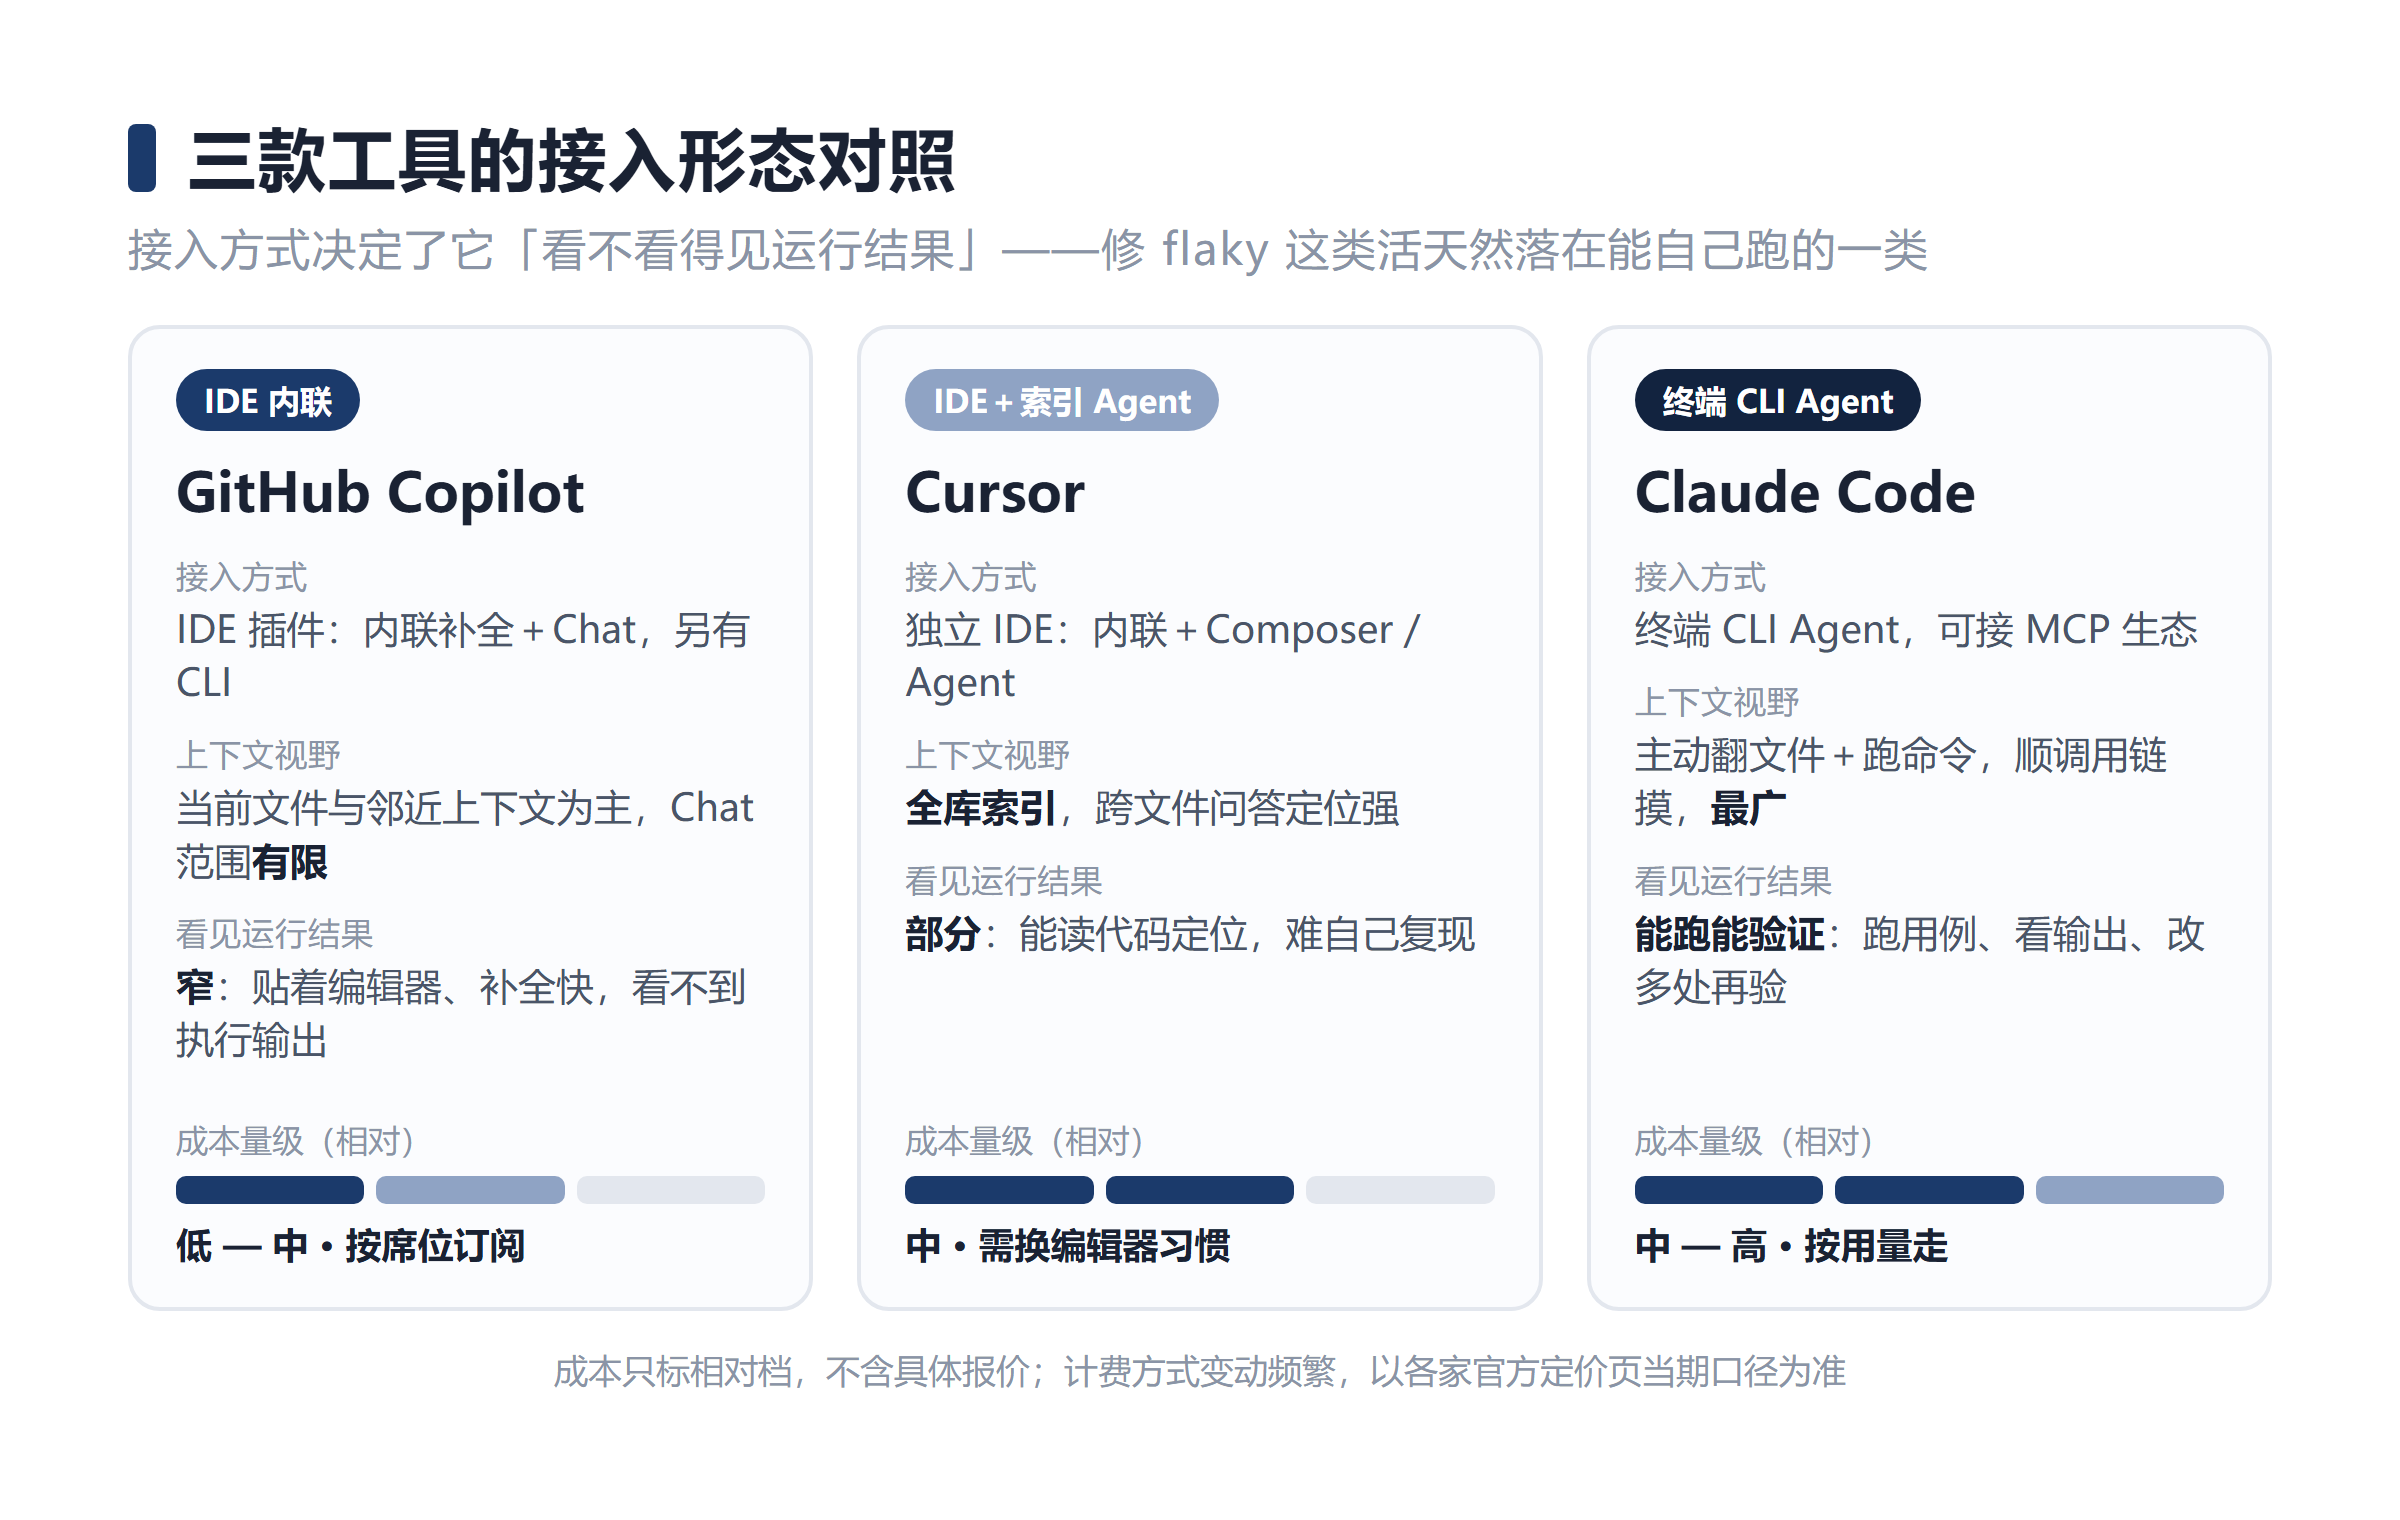Click 成本量级（相对） label in GitHub Copilot card
The height and width of the screenshot is (1520, 2400).
(x=295, y=1141)
